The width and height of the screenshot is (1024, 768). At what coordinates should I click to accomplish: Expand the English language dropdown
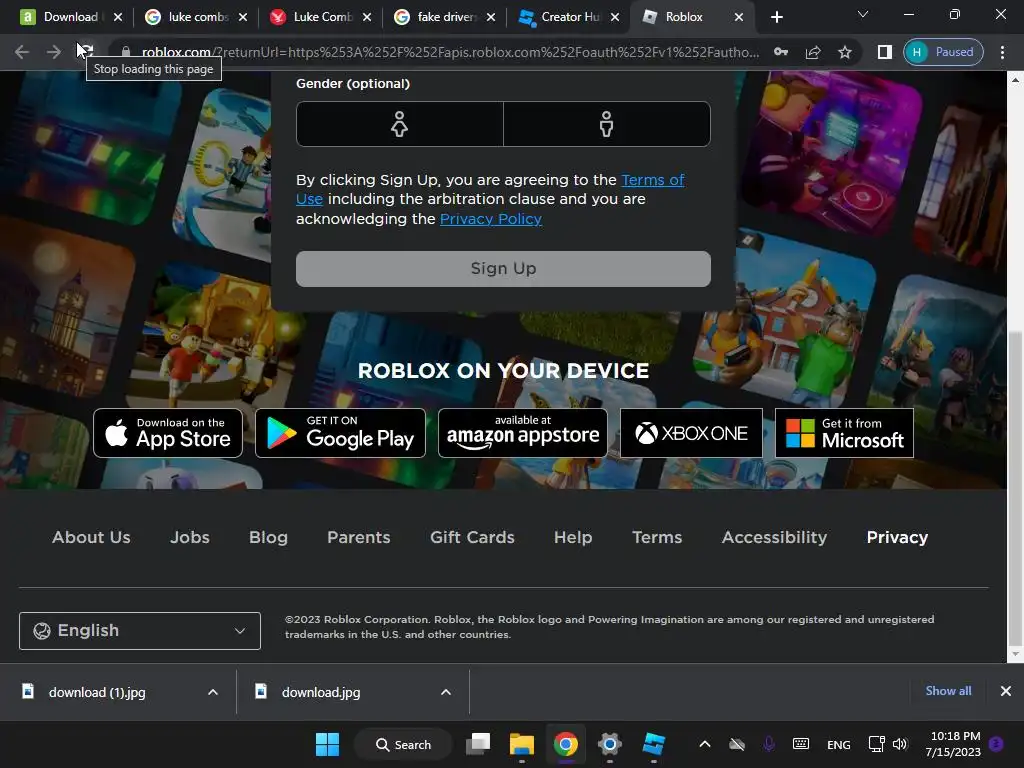[x=140, y=631]
